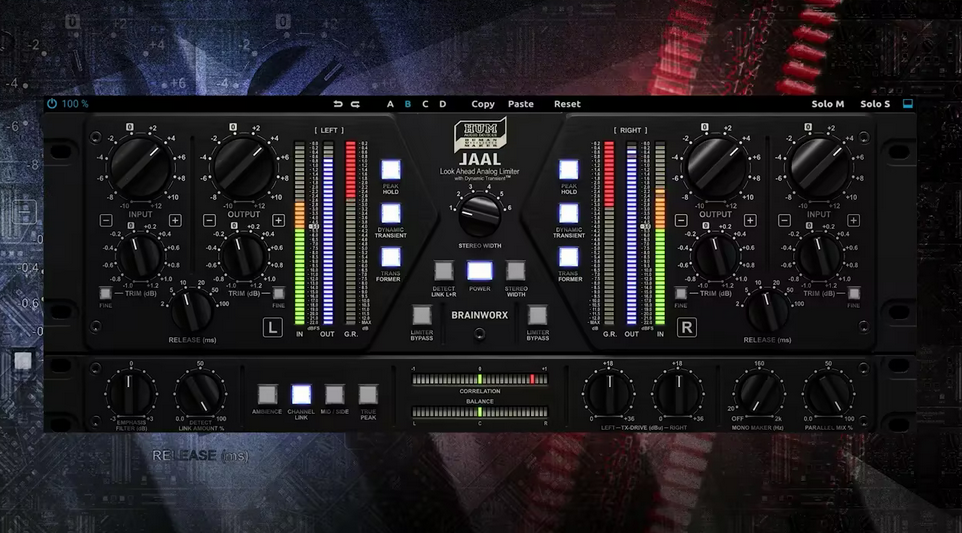This screenshot has height=533, width=962.
Task: Select preset slot C
Action: 425,104
